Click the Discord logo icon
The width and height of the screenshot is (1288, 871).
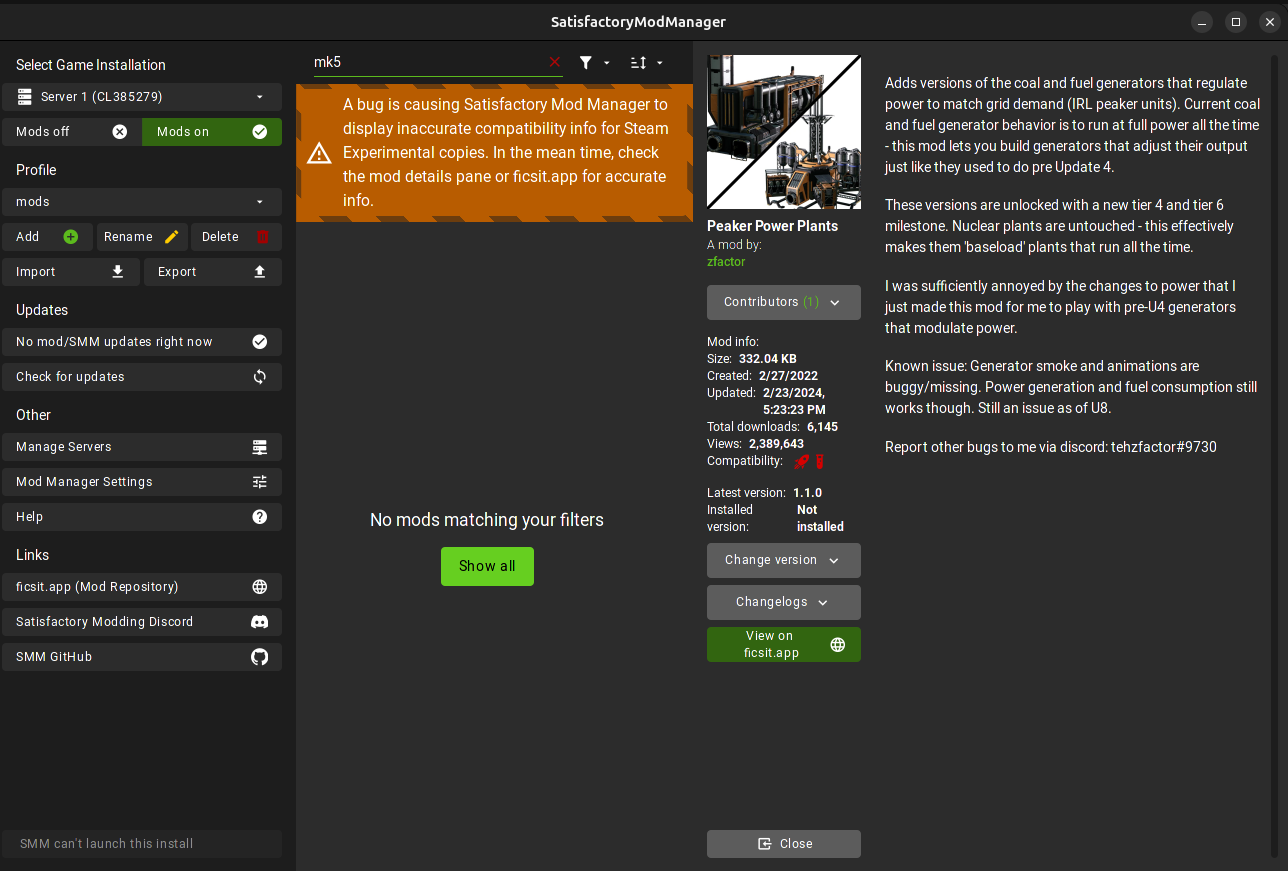(x=260, y=622)
